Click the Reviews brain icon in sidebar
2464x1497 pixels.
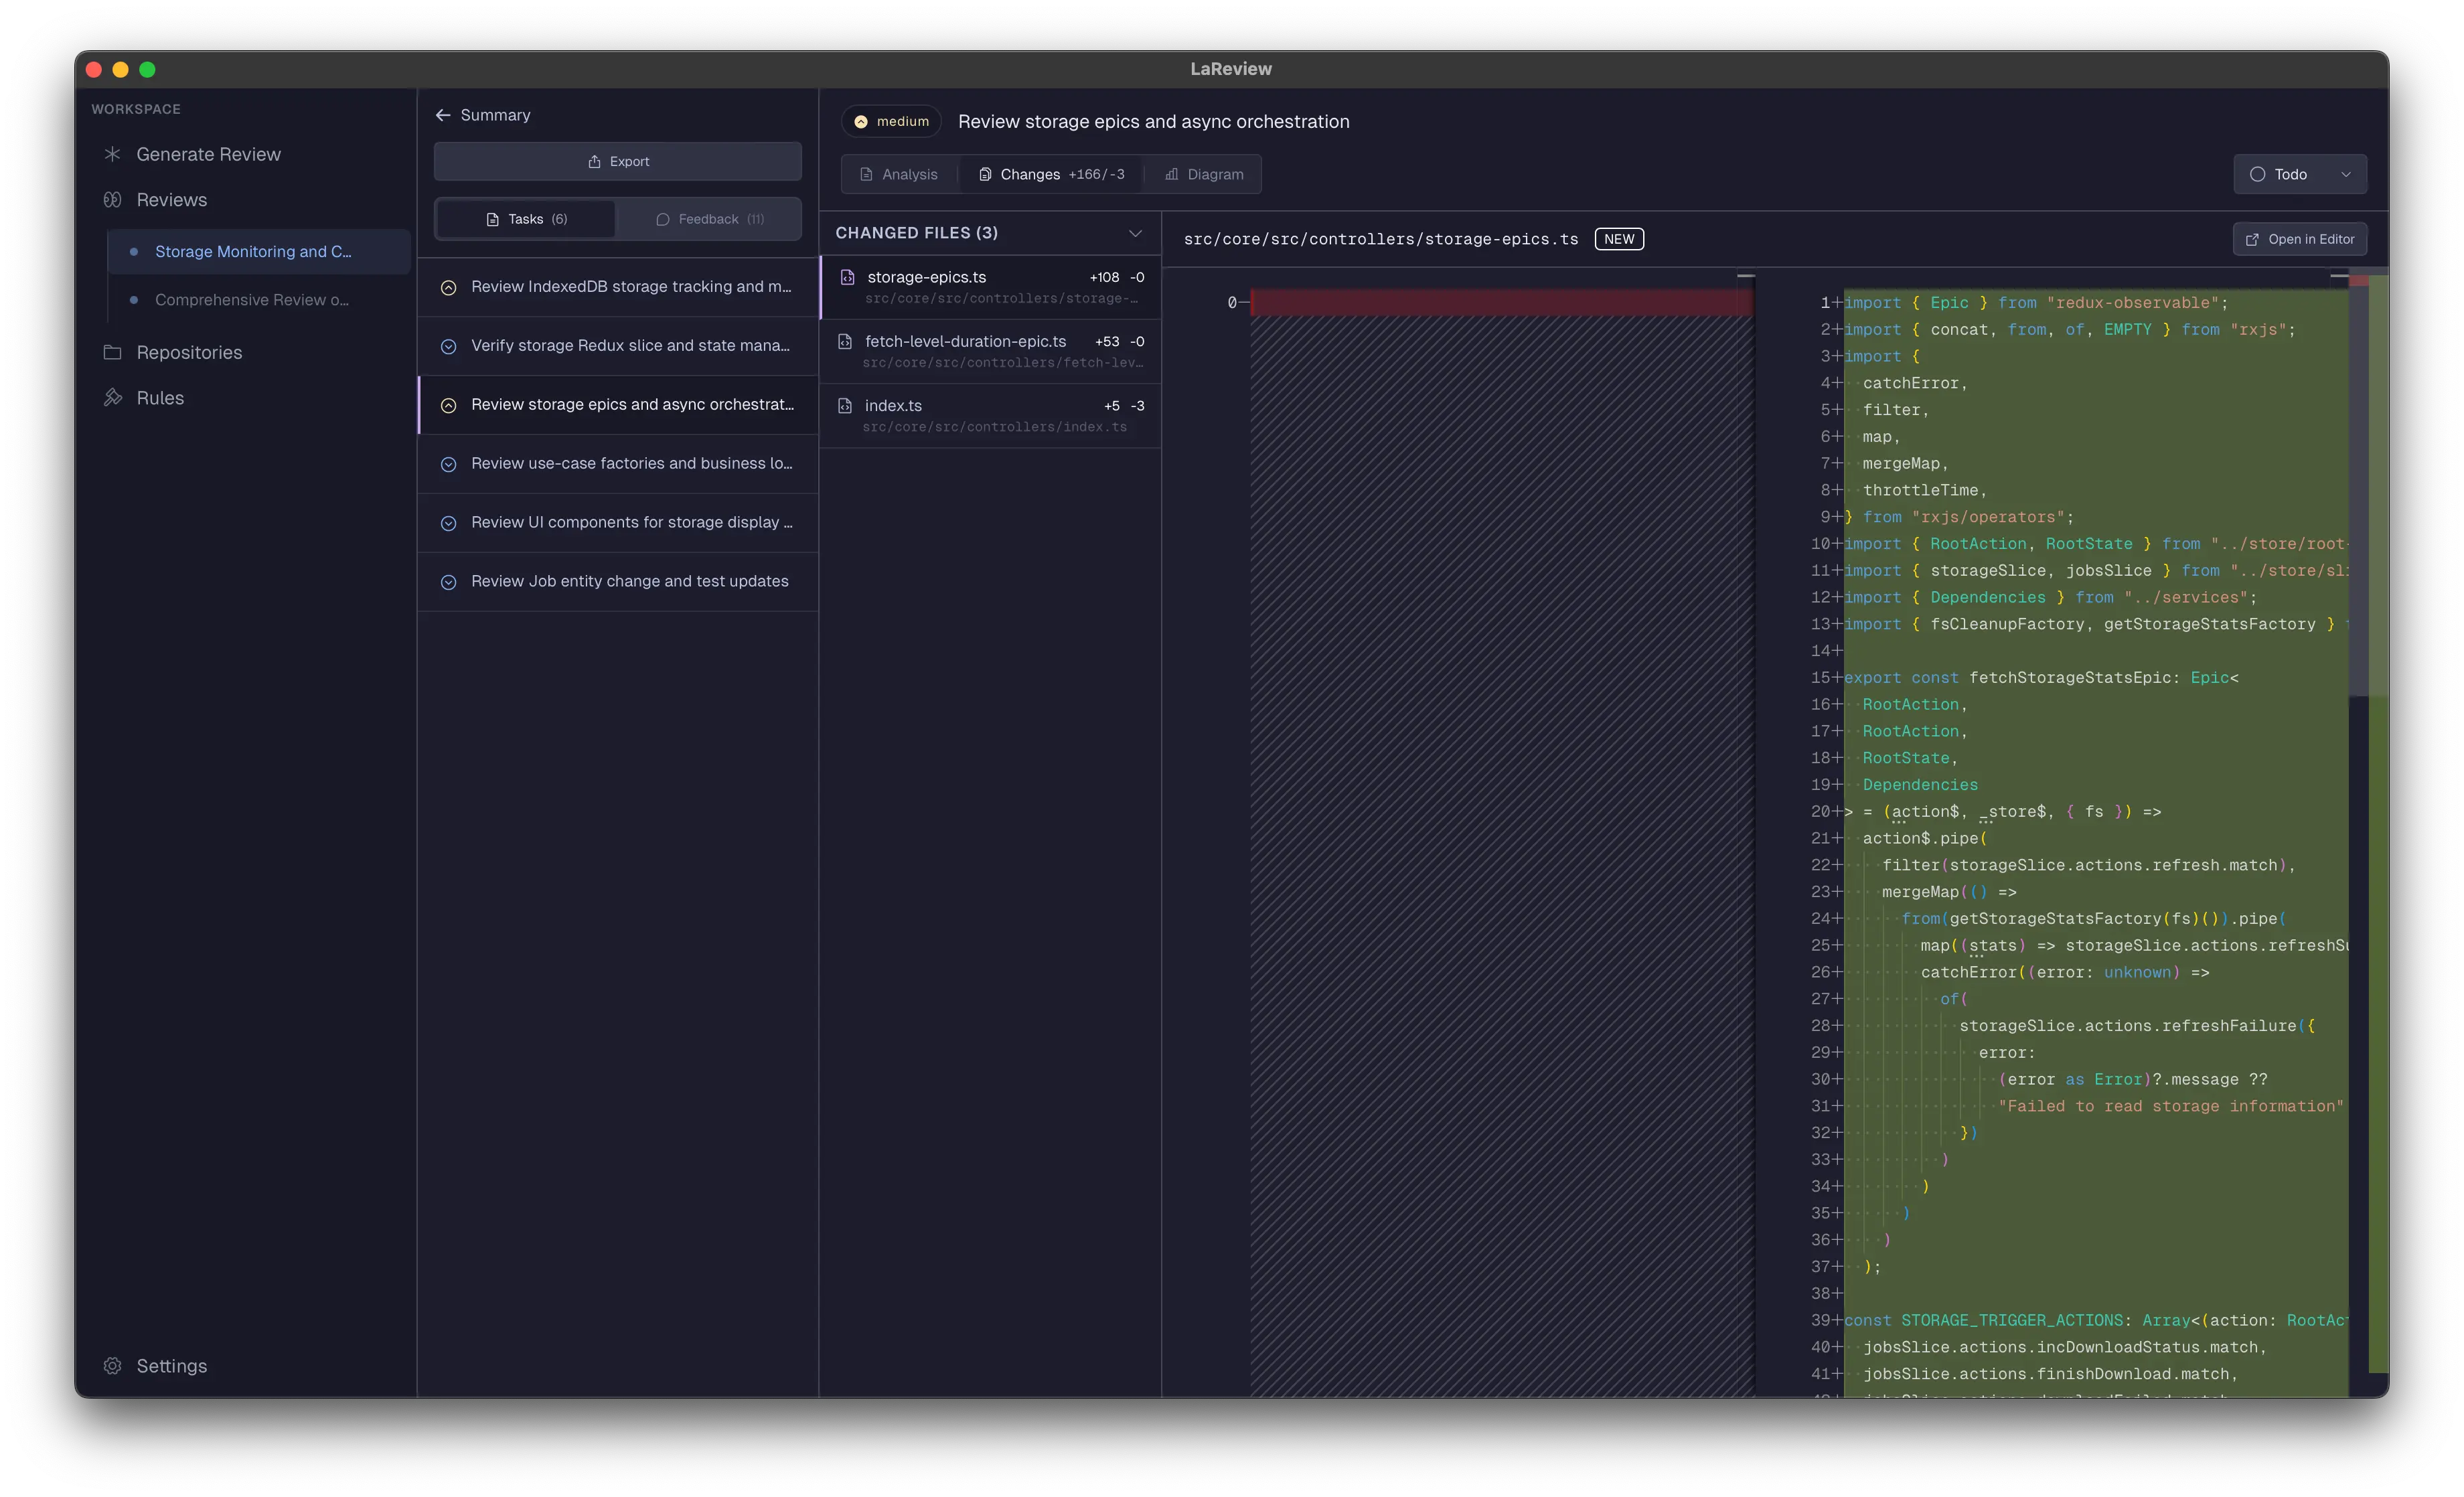click(113, 200)
